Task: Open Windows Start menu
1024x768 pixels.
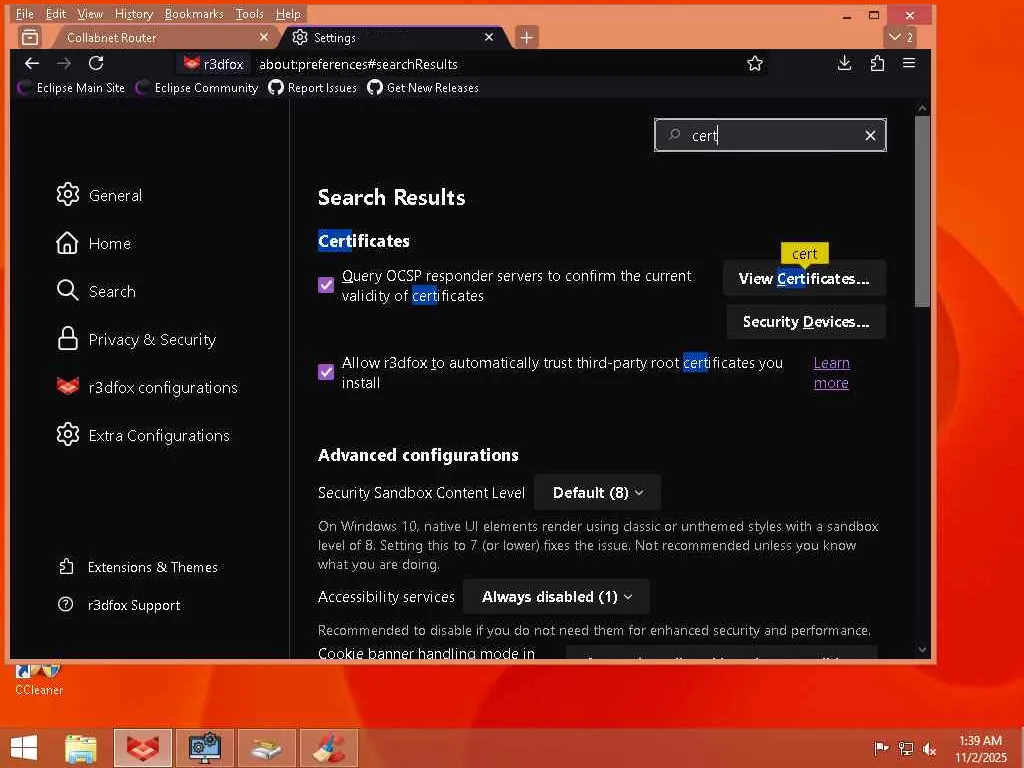Action: pyautogui.click(x=24, y=748)
